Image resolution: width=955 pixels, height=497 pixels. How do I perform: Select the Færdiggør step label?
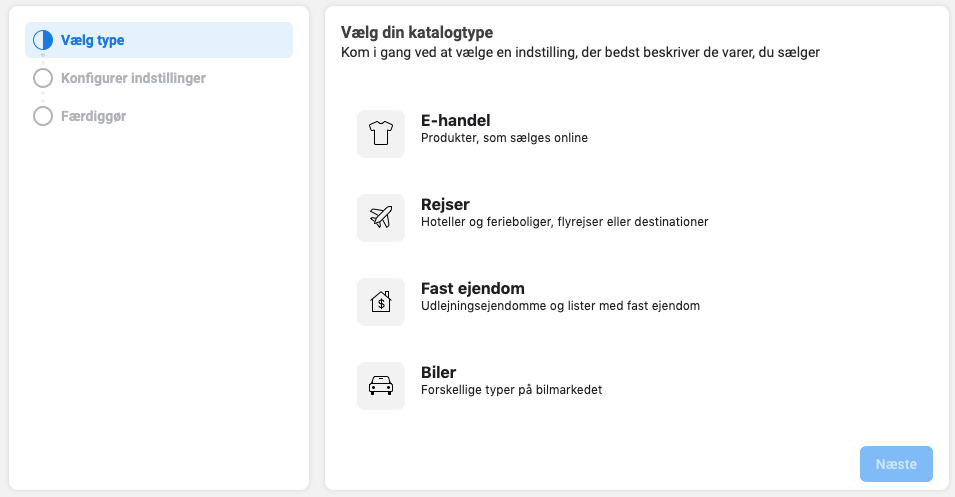coord(93,116)
